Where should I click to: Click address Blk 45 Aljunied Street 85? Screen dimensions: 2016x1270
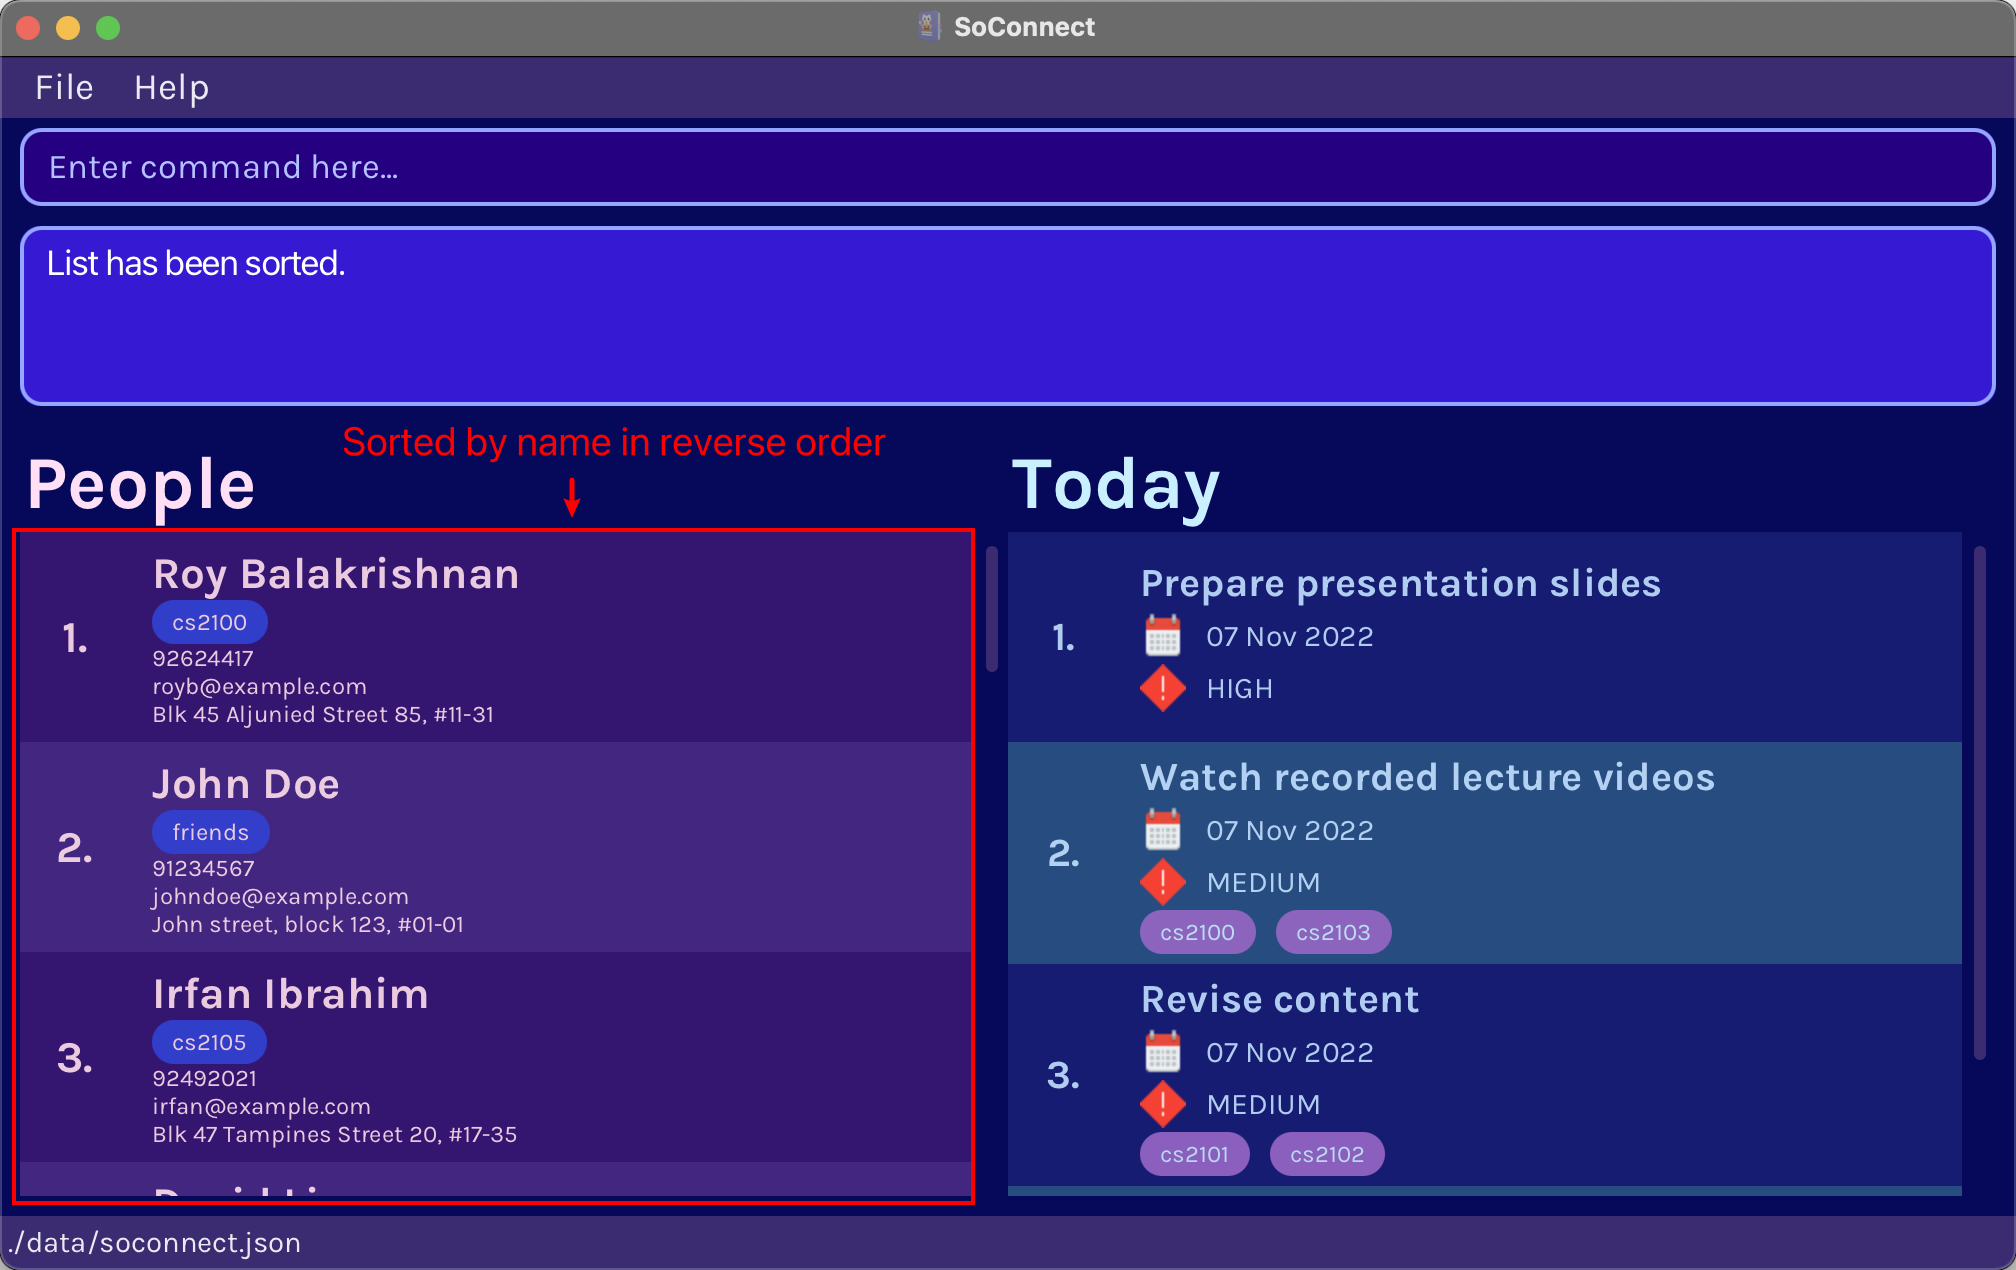coord(322,714)
